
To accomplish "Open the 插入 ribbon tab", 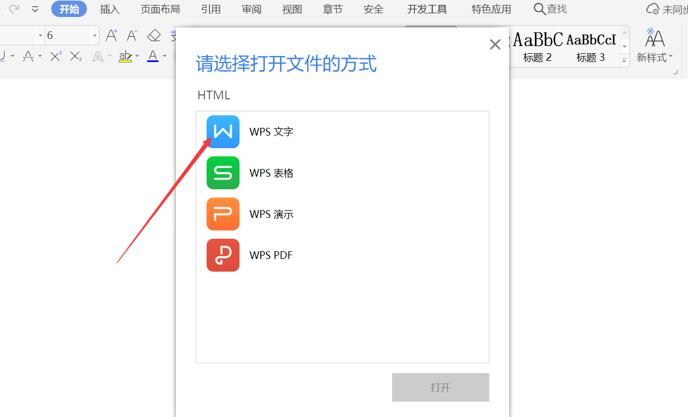I will point(109,9).
